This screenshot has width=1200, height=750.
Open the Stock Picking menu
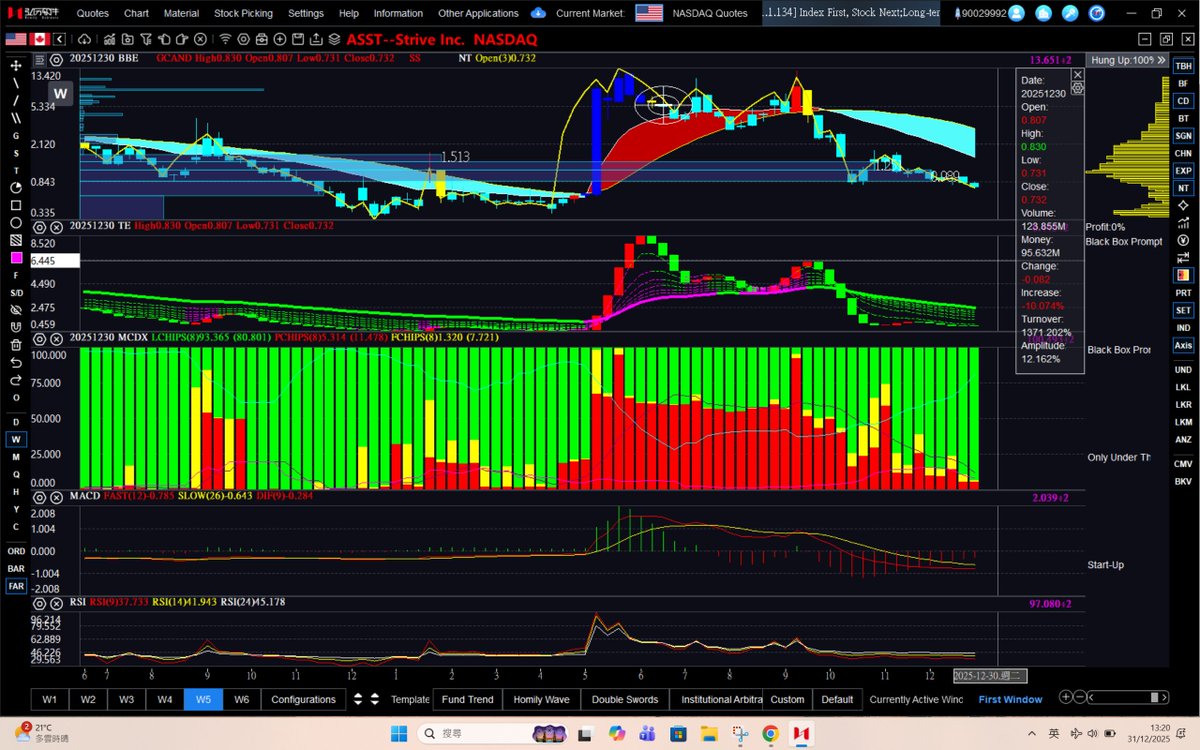[243, 13]
